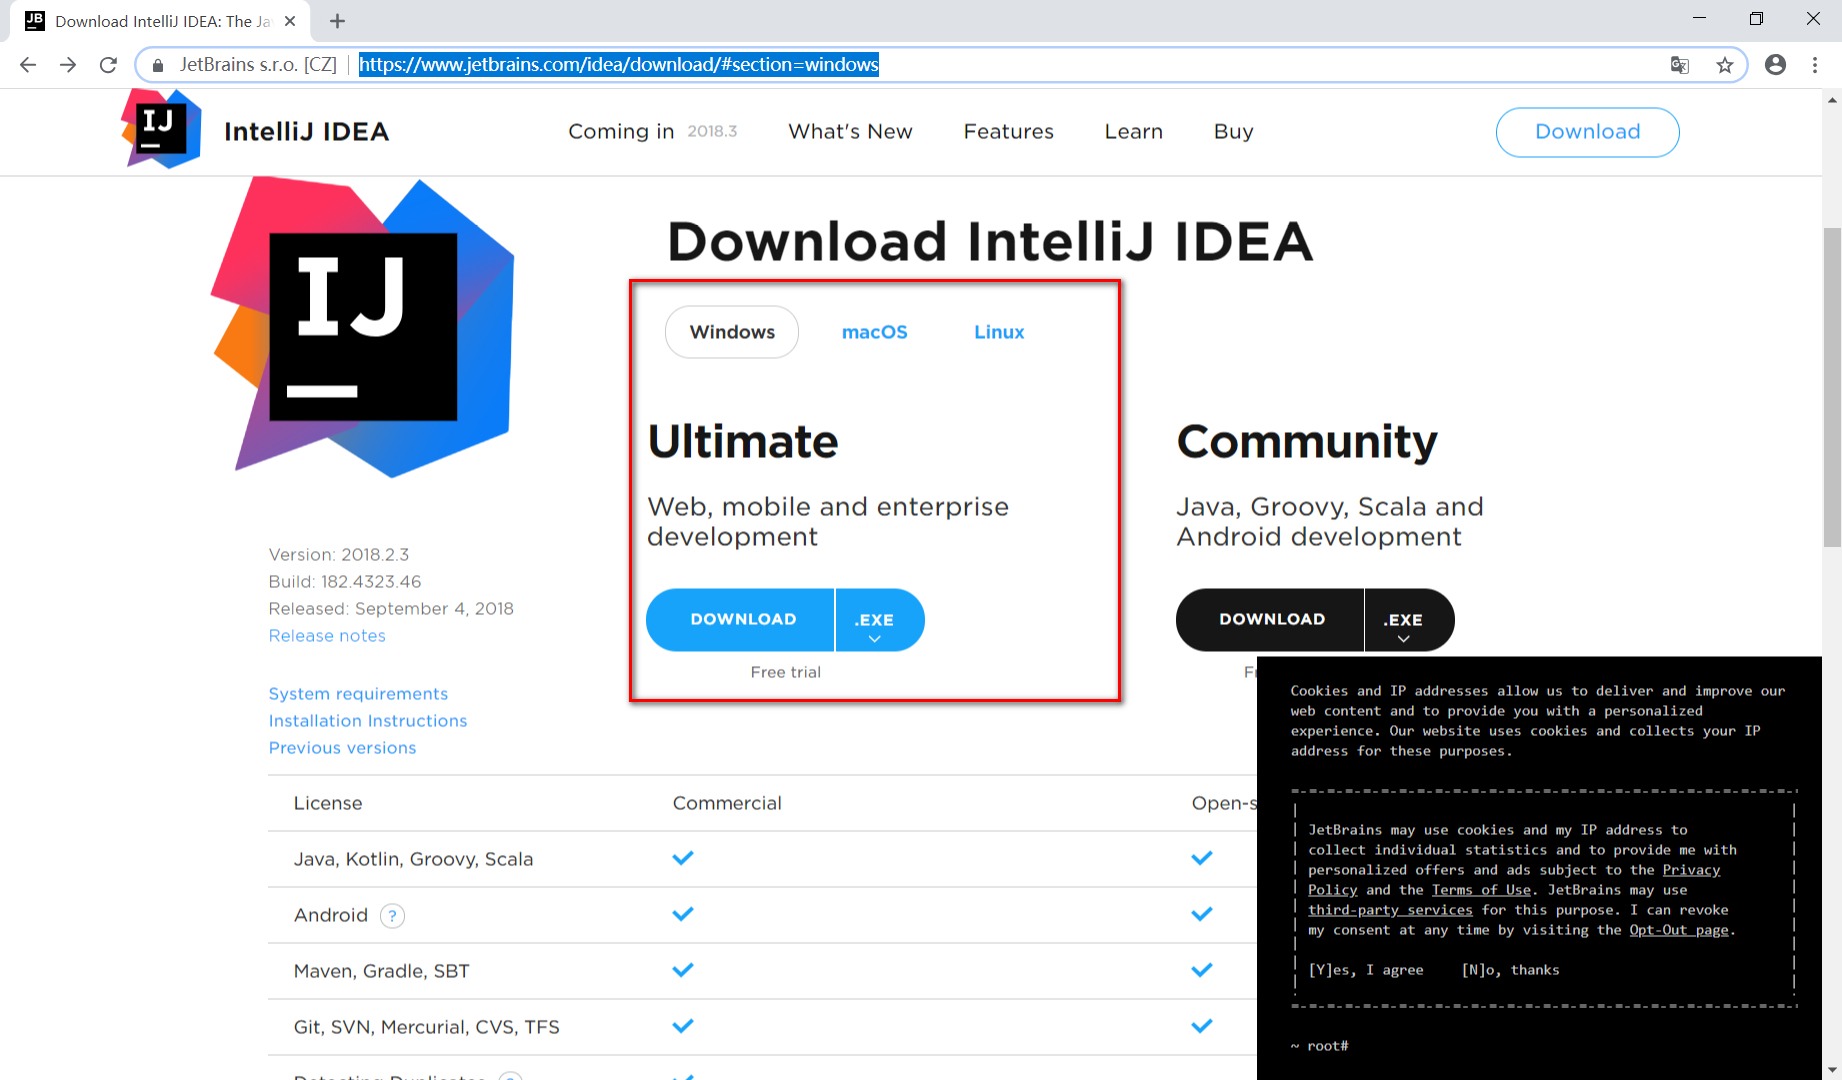Accept cookies with [Y]es, I agree
1842x1080 pixels.
click(1365, 970)
